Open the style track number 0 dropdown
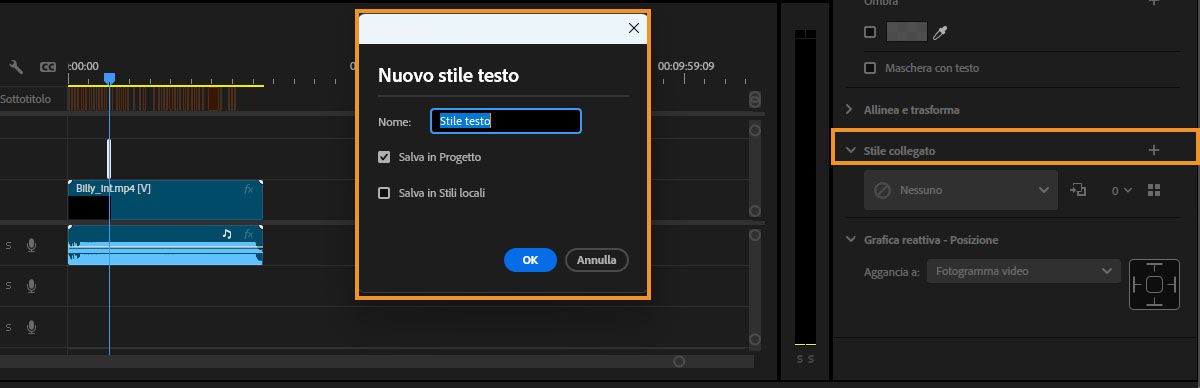 click(x=1122, y=190)
